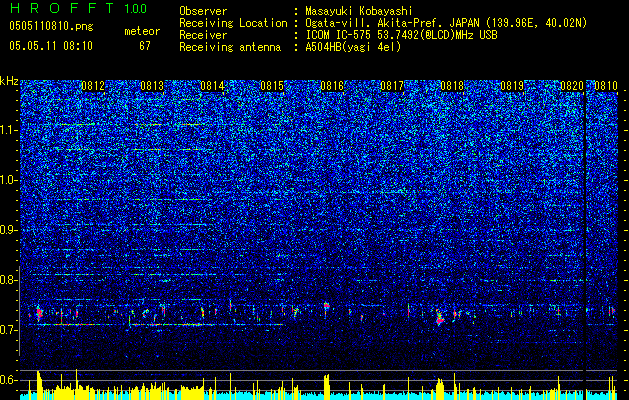
Task: Click the 0.9 frequency axis label
Action: pos(9,230)
